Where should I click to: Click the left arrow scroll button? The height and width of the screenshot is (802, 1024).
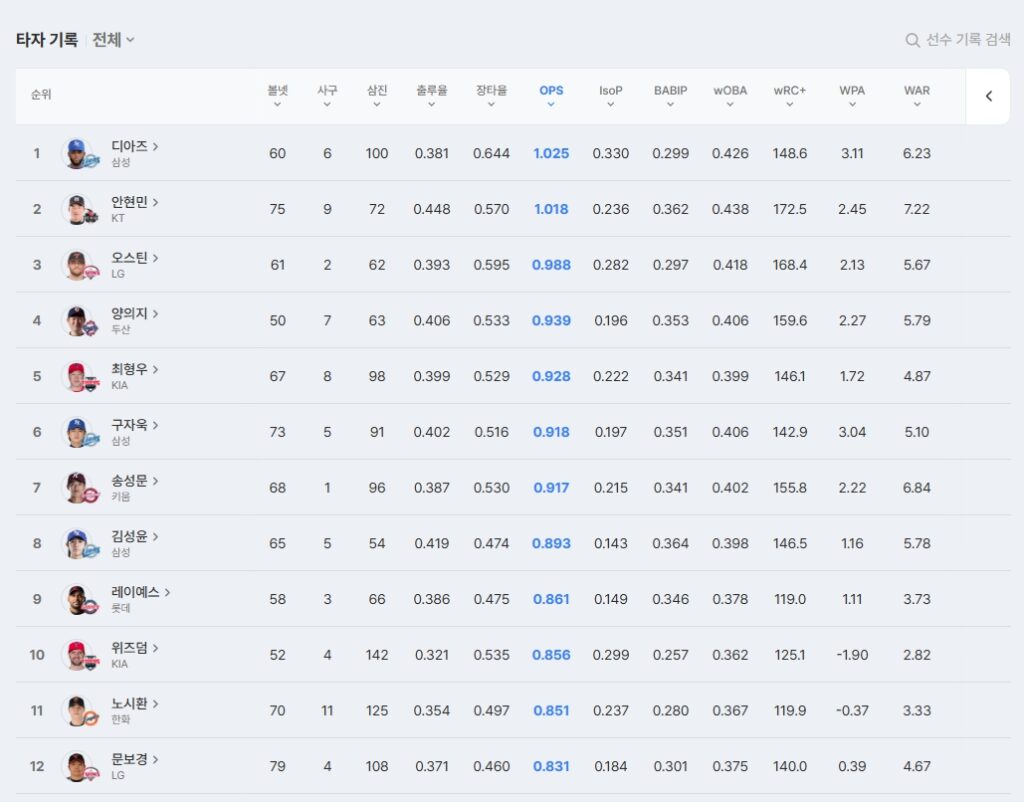[988, 96]
